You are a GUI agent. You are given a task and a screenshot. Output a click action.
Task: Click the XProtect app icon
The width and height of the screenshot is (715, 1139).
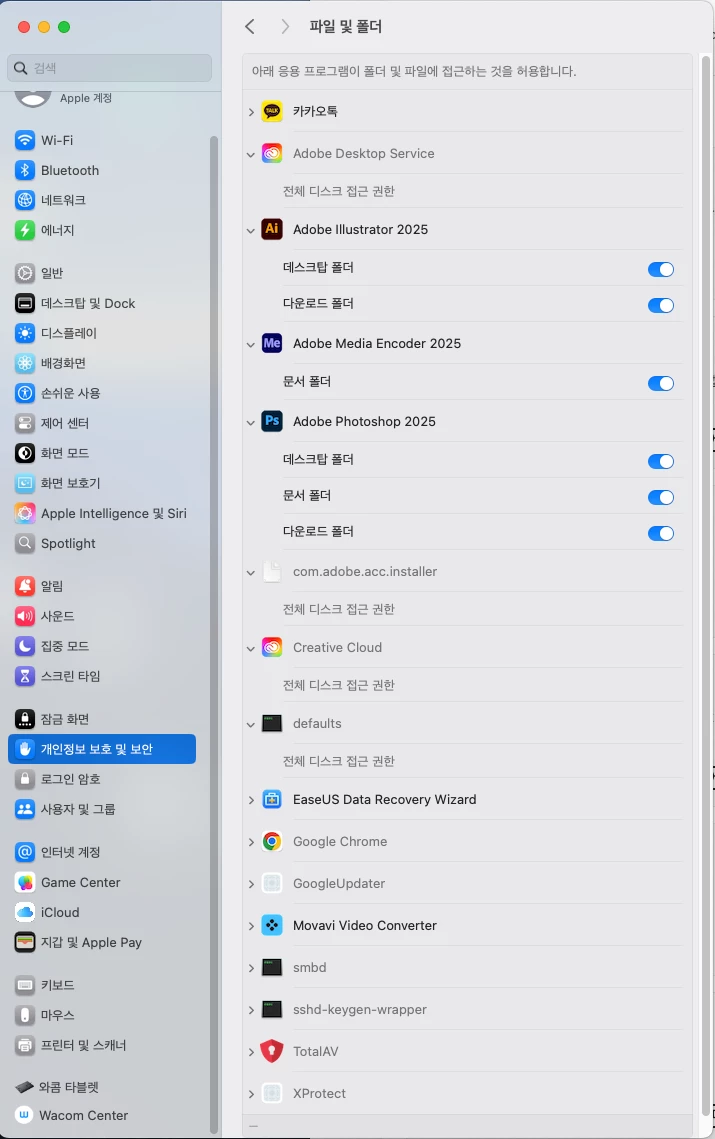point(272,1093)
